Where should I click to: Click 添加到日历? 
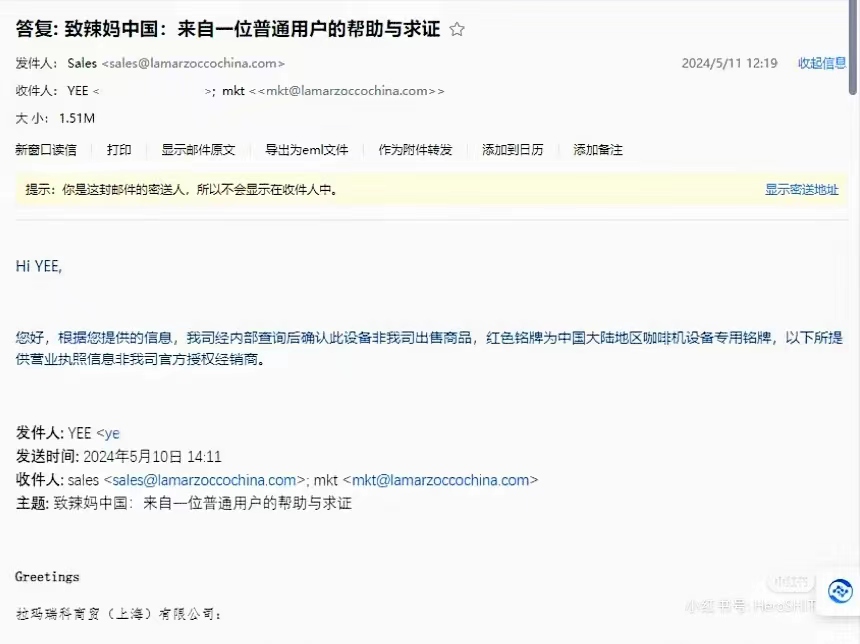pyautogui.click(x=512, y=150)
